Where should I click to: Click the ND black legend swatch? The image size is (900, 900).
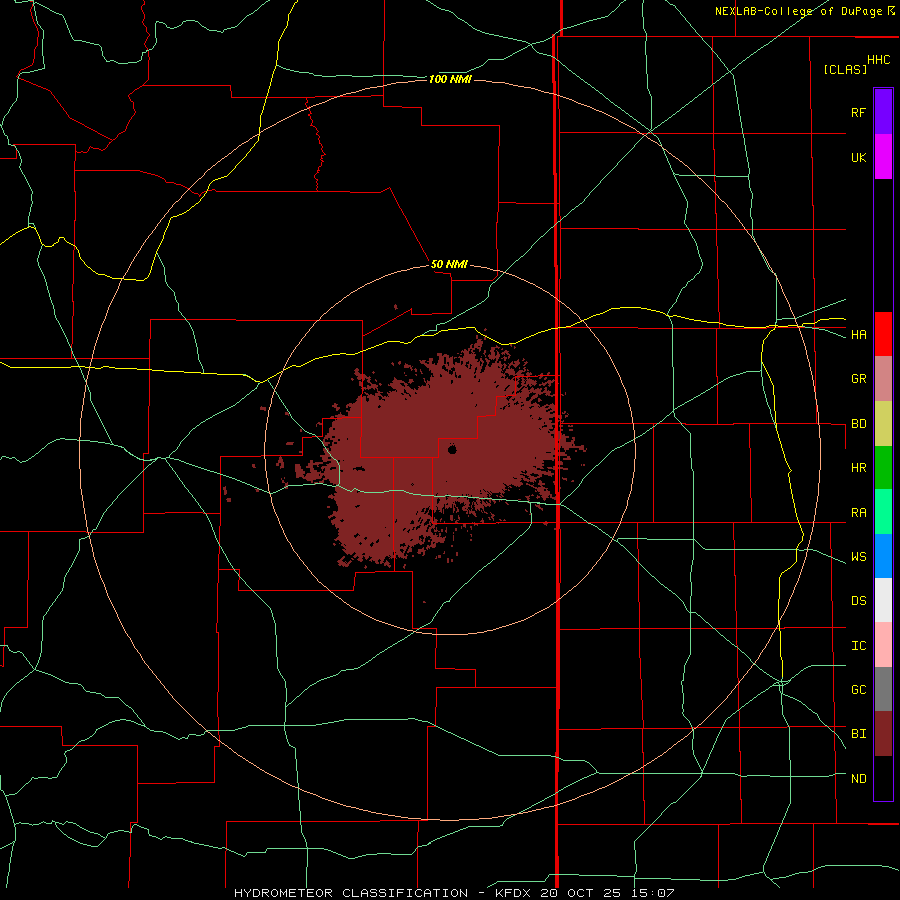883,778
